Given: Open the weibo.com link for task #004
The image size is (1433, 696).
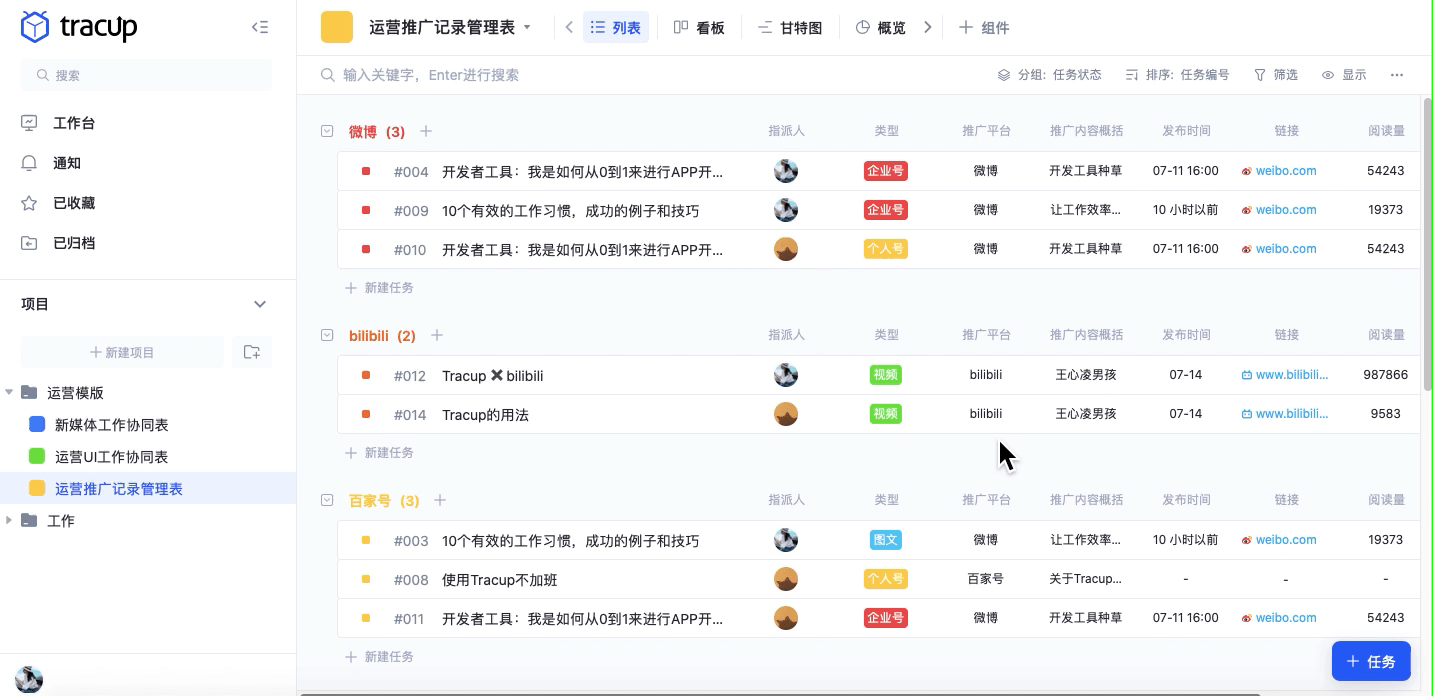Looking at the screenshot, I should point(1286,170).
